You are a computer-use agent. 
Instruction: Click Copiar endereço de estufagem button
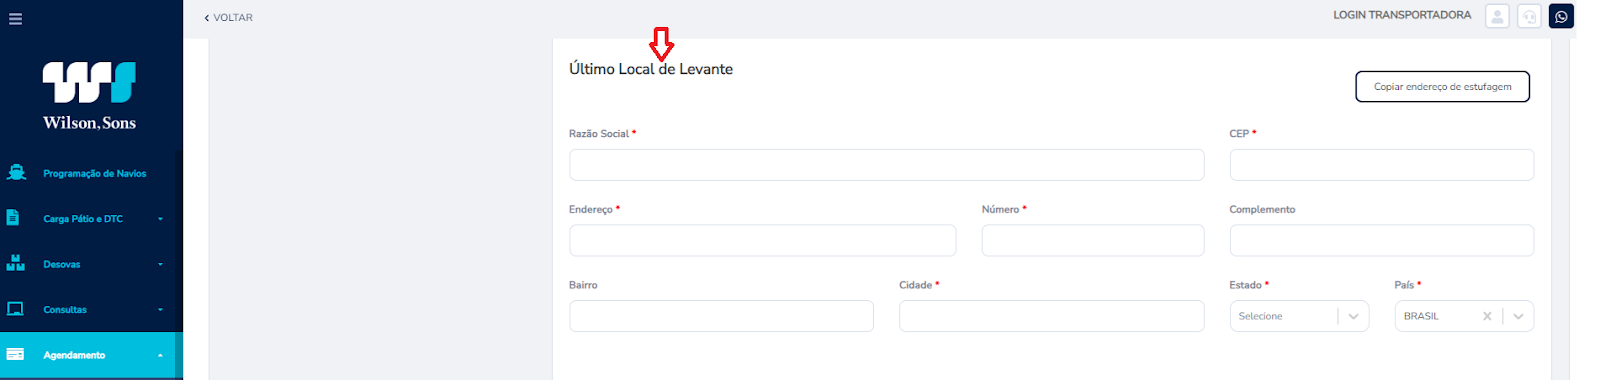coord(1442,86)
